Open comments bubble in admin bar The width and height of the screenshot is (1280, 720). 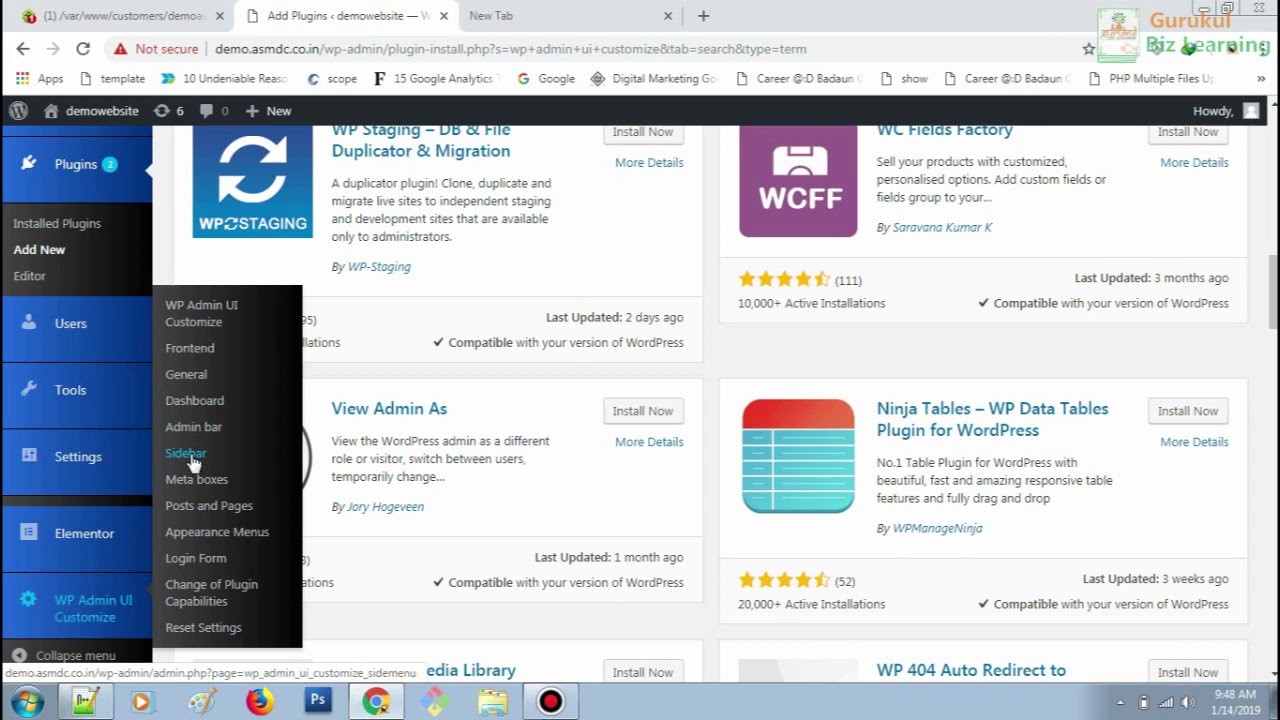pos(214,111)
